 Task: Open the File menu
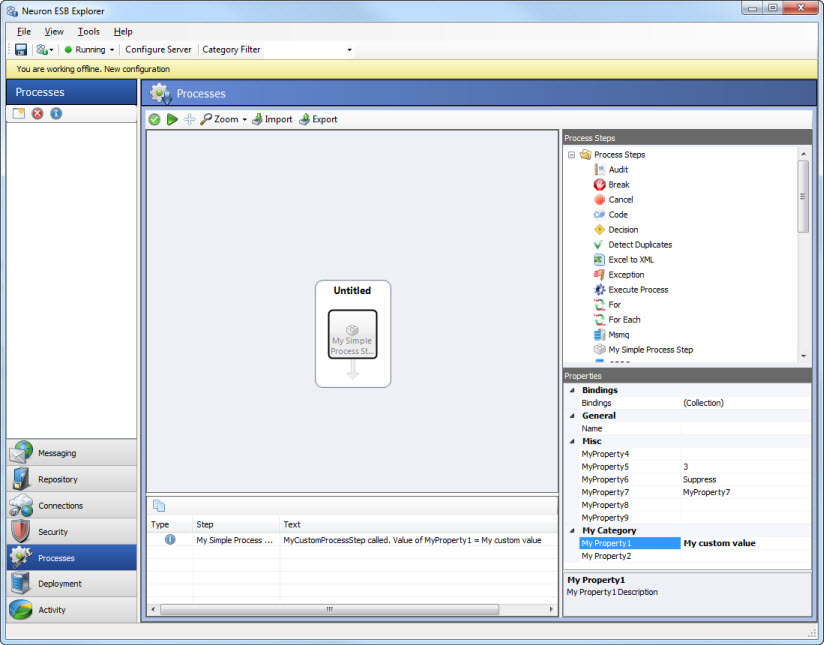(24, 32)
